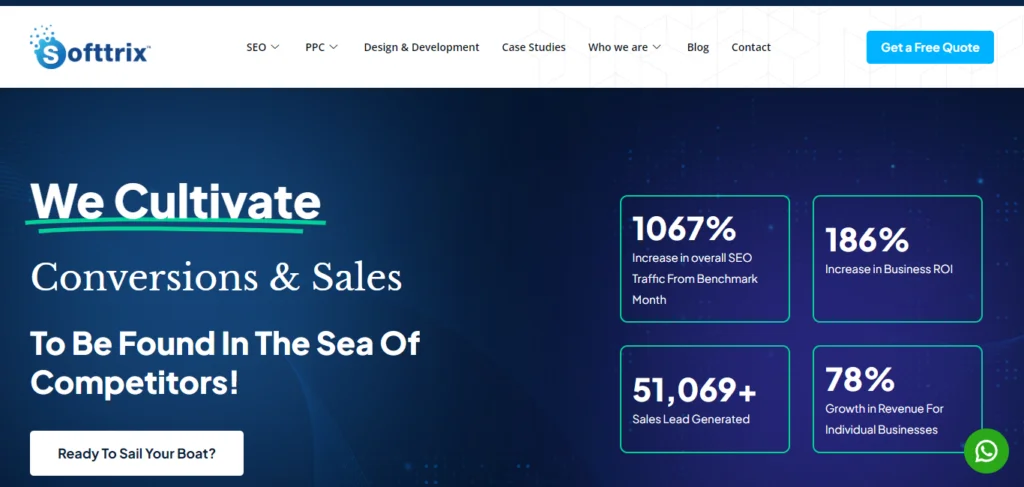
Task: Open the Blog page
Action: click(698, 47)
